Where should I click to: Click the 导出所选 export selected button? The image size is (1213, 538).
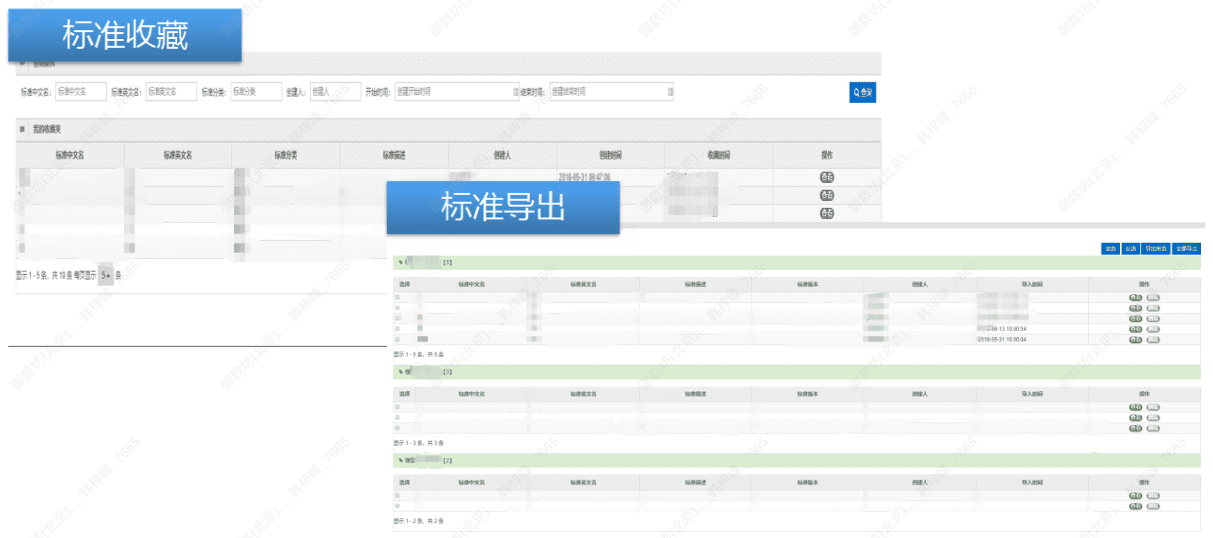pos(1155,248)
